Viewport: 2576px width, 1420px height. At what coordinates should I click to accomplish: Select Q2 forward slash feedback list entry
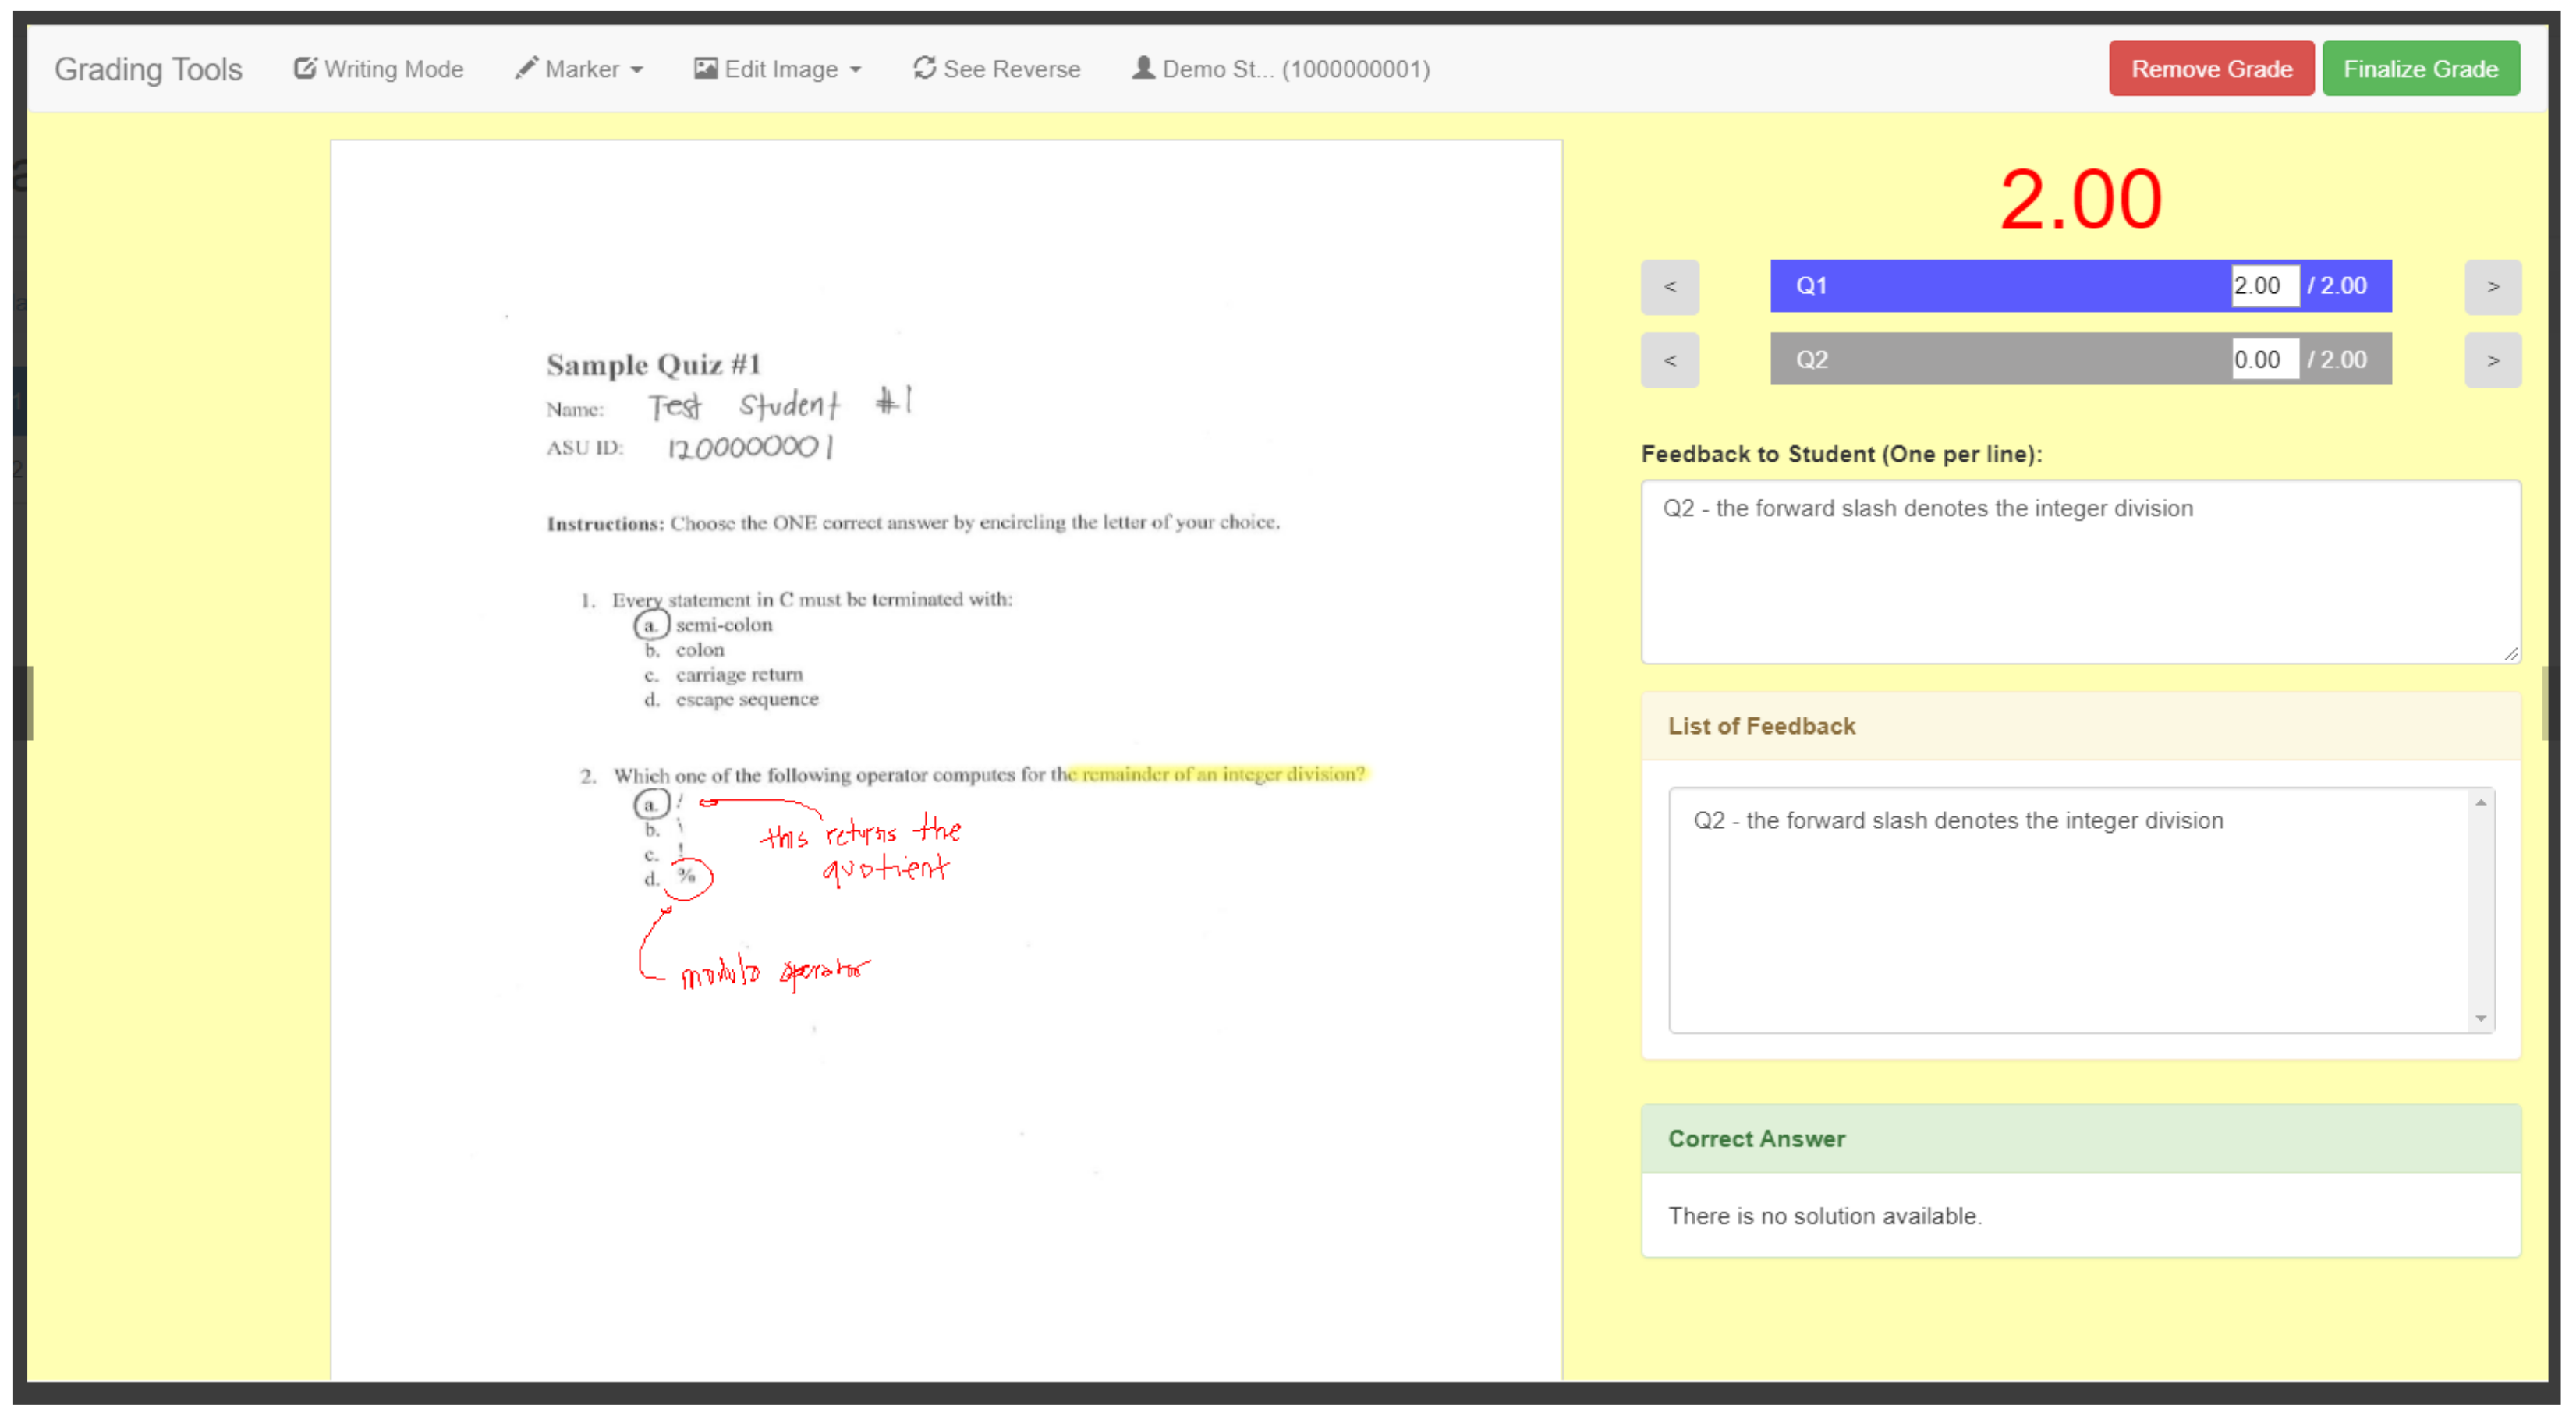click(1958, 821)
